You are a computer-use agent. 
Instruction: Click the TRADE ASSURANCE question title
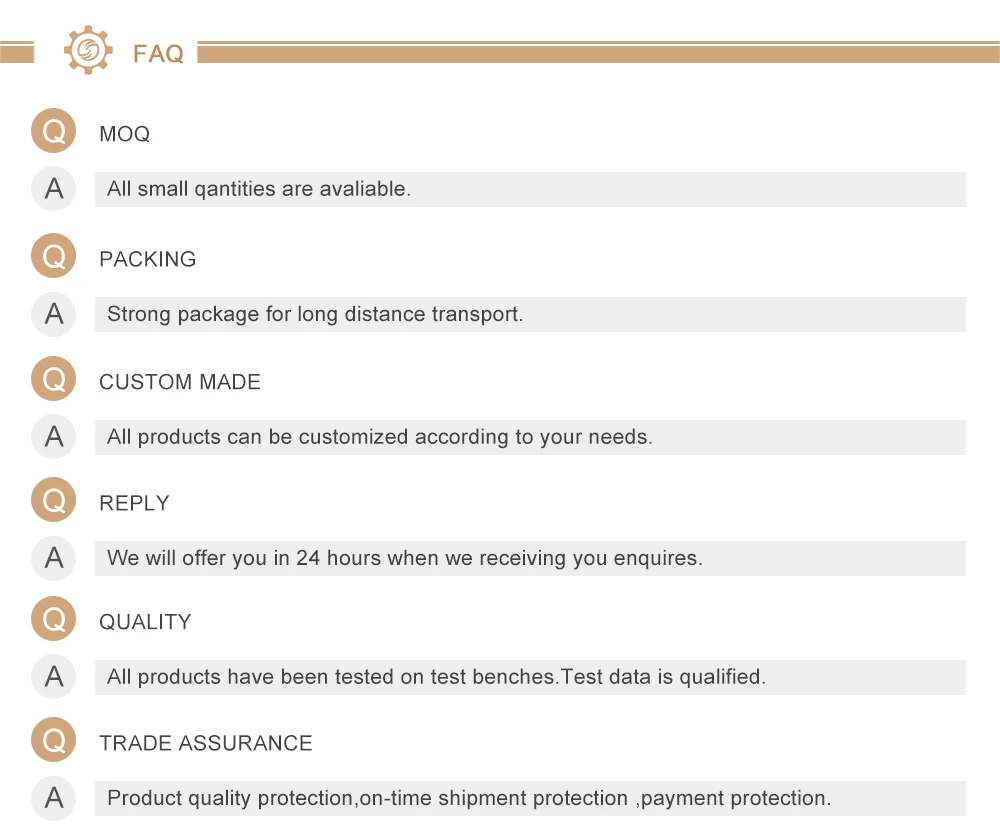(x=205, y=743)
